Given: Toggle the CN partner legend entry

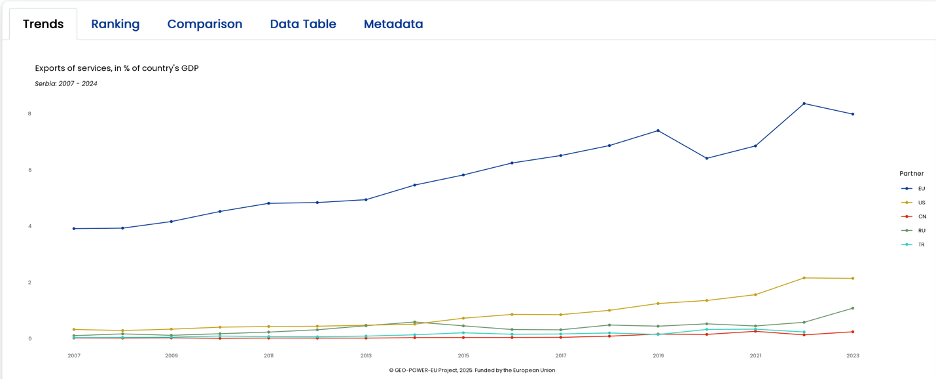Looking at the screenshot, I should tap(913, 217).
